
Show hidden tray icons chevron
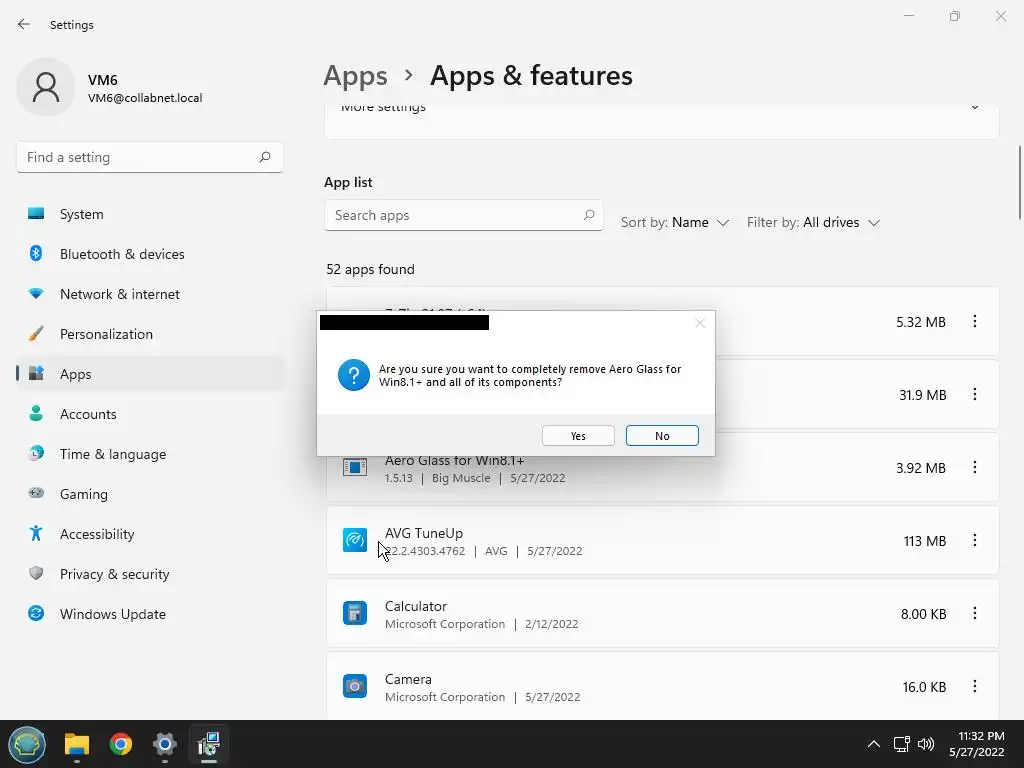[x=873, y=744]
